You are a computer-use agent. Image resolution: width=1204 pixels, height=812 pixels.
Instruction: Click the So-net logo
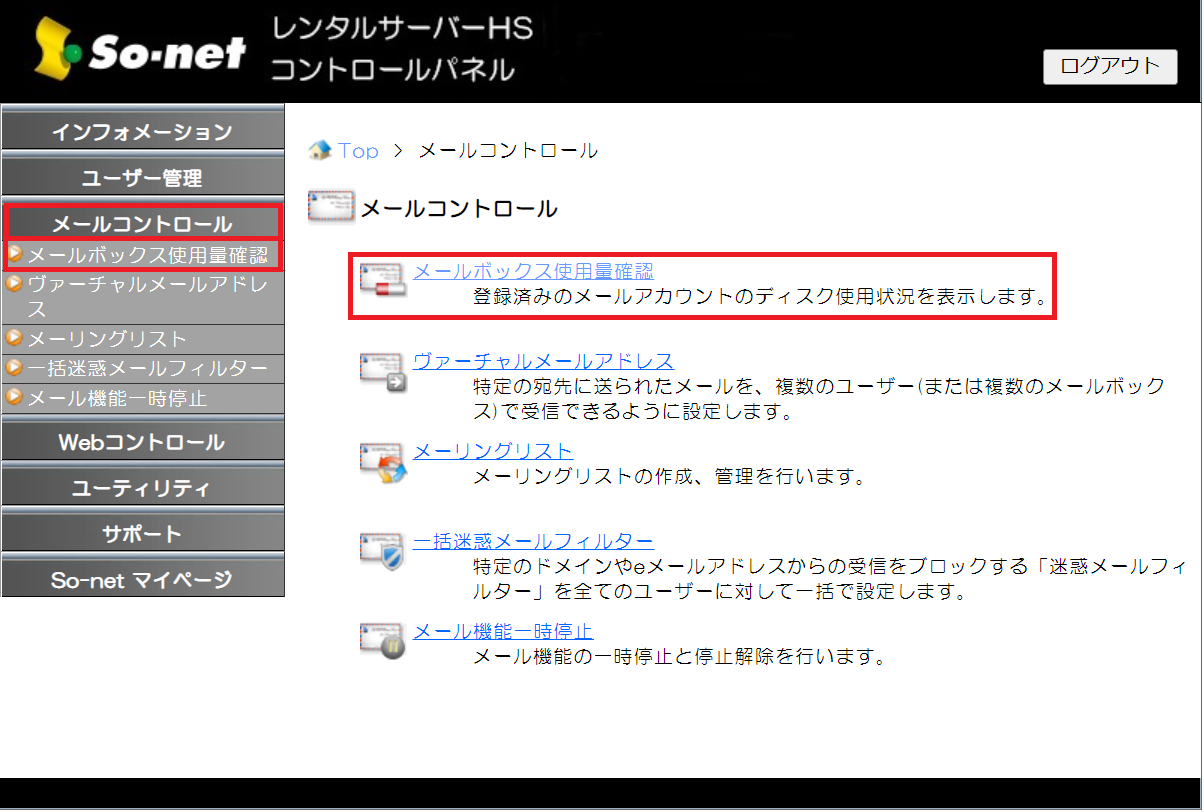(x=140, y=52)
